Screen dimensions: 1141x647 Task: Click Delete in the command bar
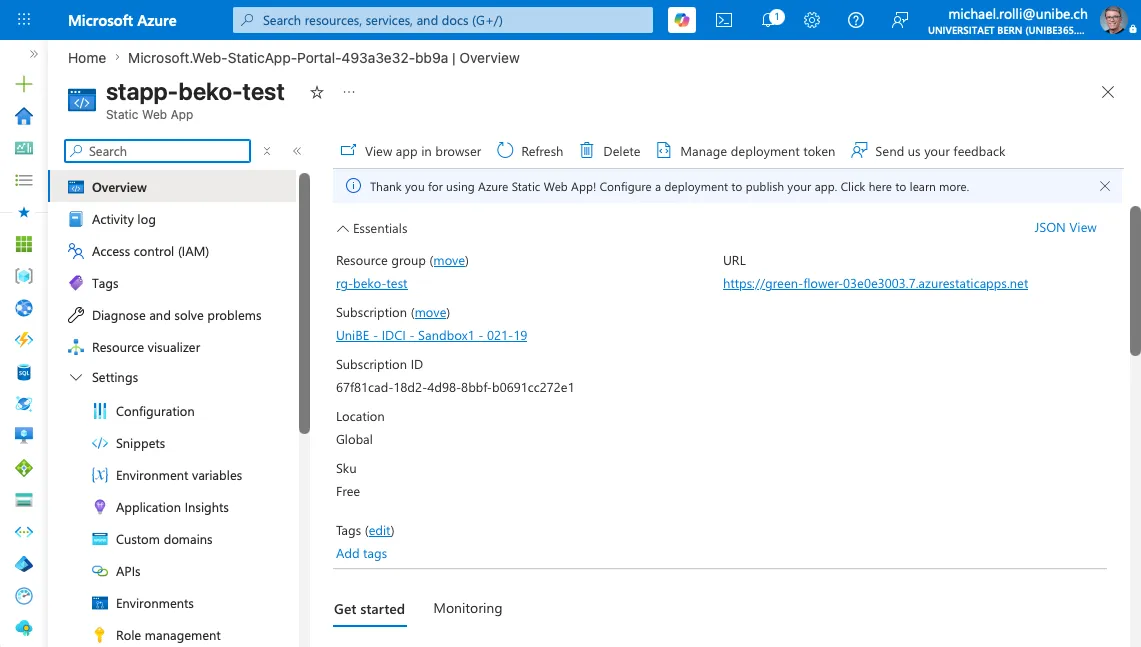pos(610,151)
